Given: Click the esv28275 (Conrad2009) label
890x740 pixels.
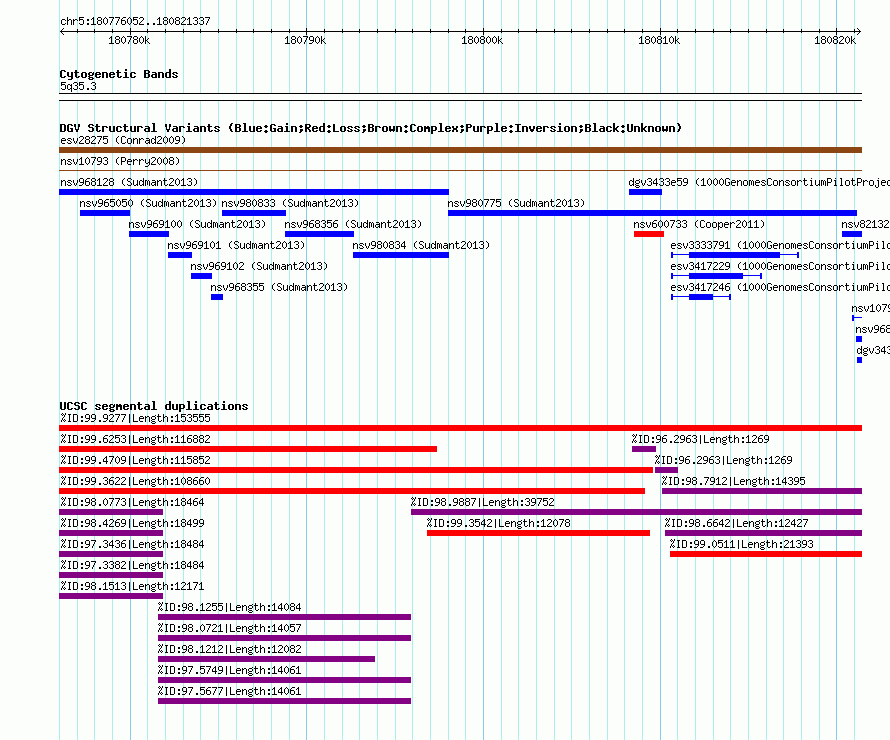Looking at the screenshot, I should 123,140.
